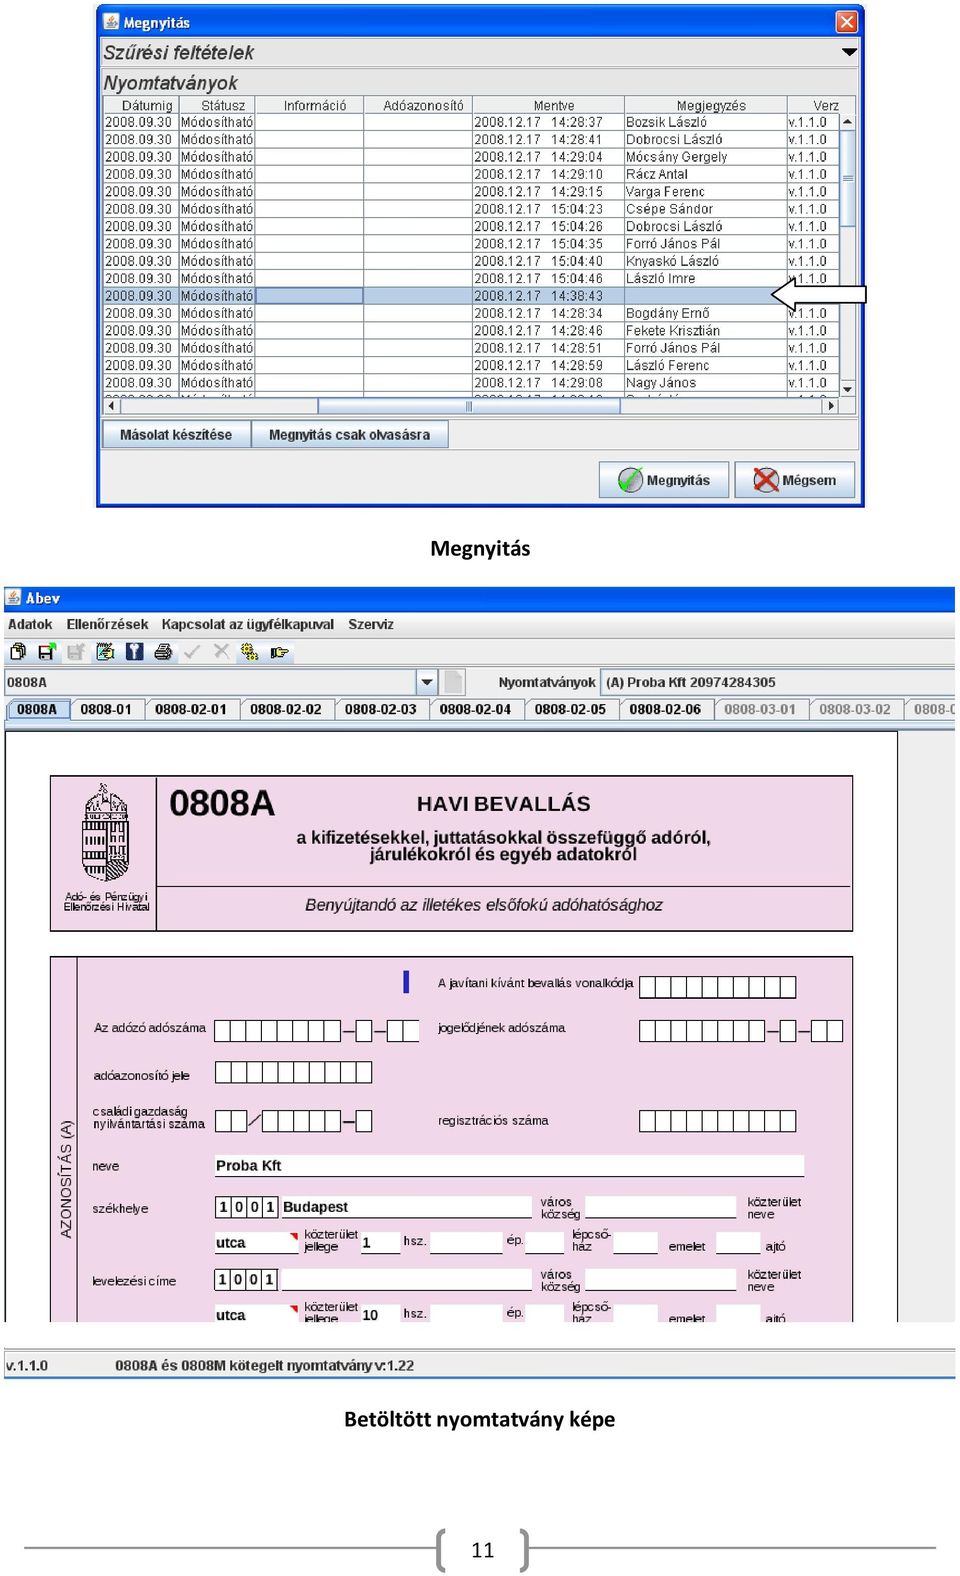Click the notepad edit icon in toolbar
Screen dimensions: 960x1576
(105, 652)
